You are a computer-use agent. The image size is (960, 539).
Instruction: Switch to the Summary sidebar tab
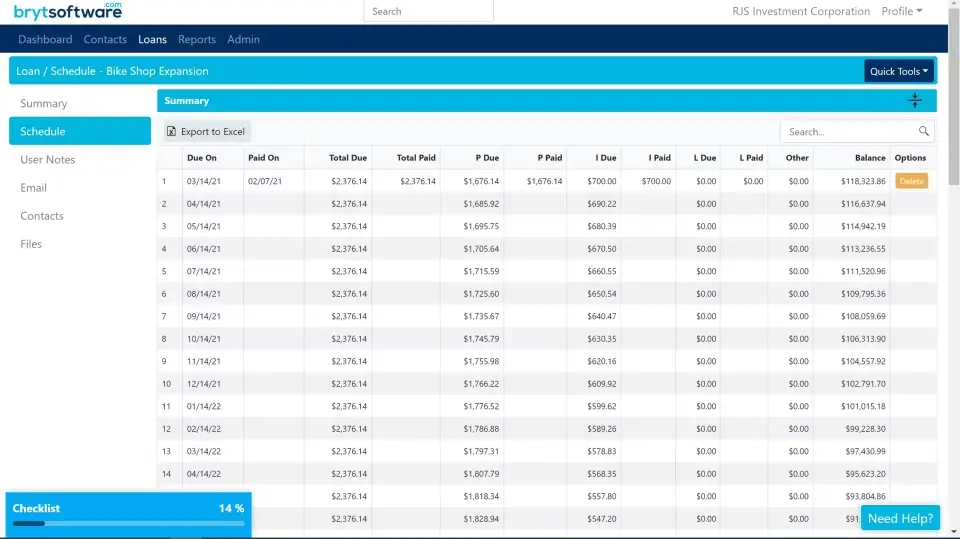point(44,104)
